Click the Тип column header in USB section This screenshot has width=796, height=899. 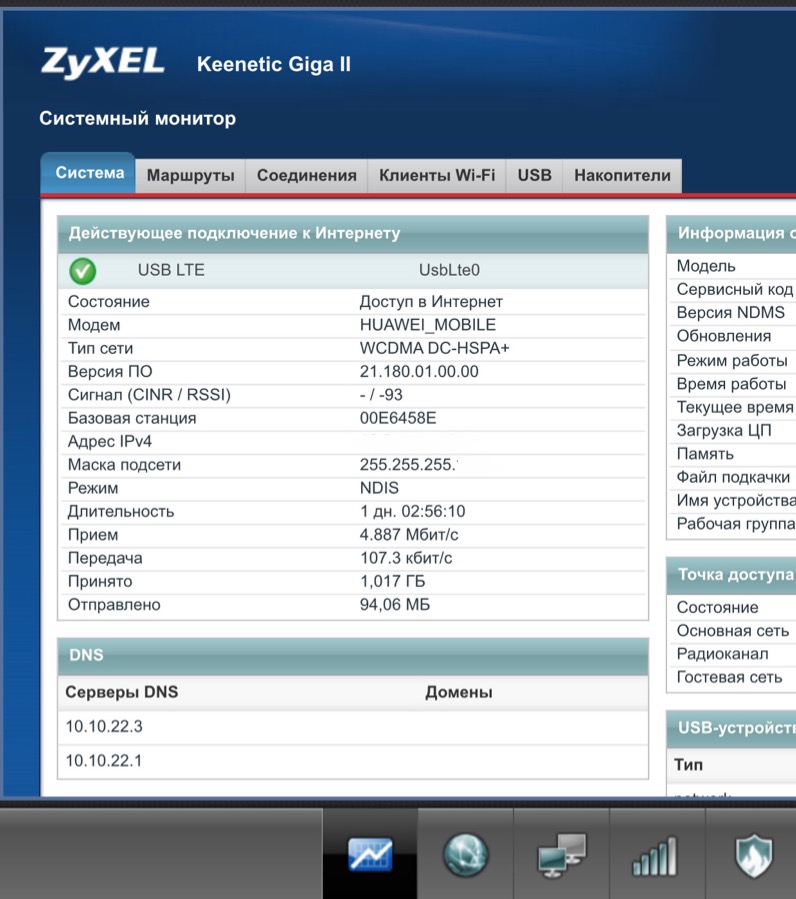pyautogui.click(x=688, y=765)
